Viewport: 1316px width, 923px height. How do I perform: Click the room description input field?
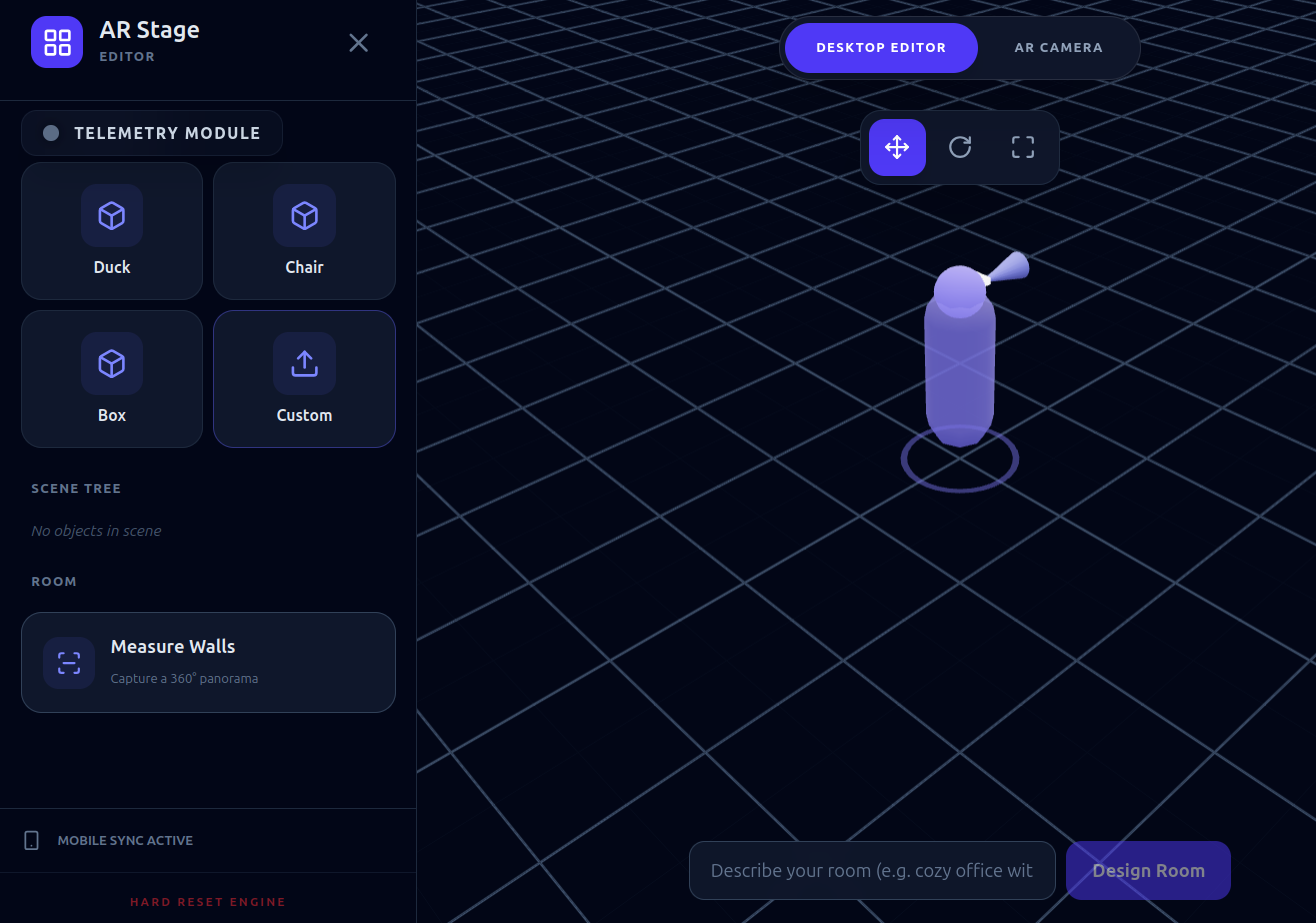[872, 870]
